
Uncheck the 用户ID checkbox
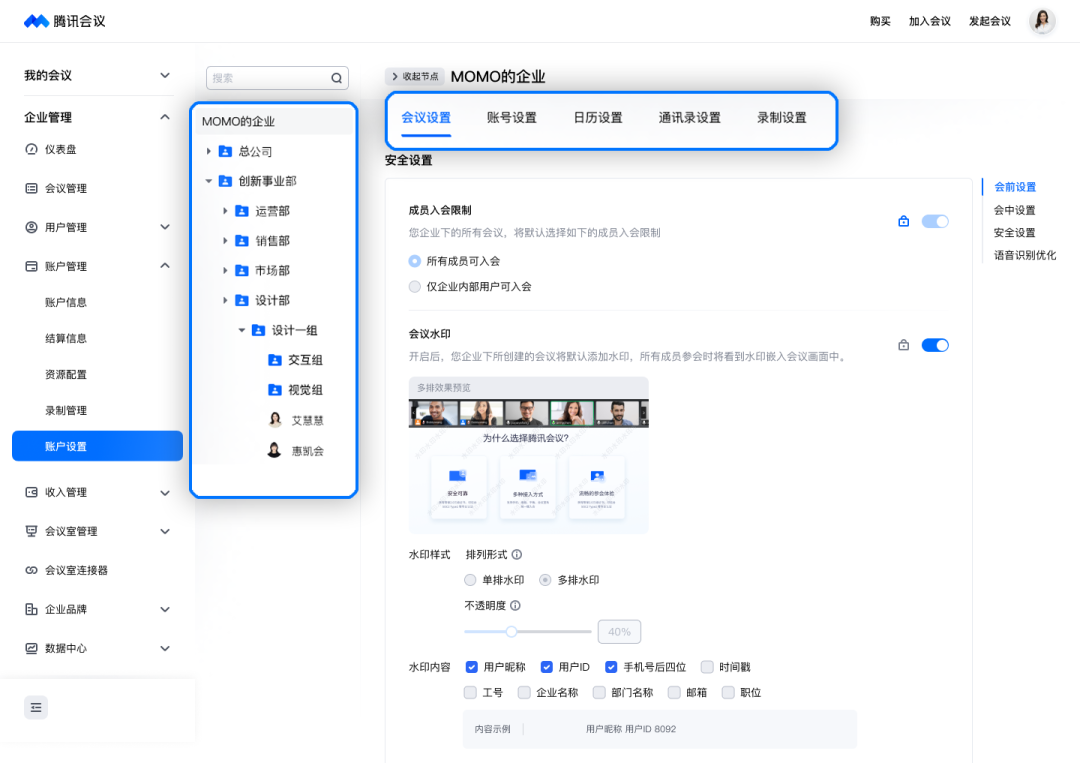546,667
